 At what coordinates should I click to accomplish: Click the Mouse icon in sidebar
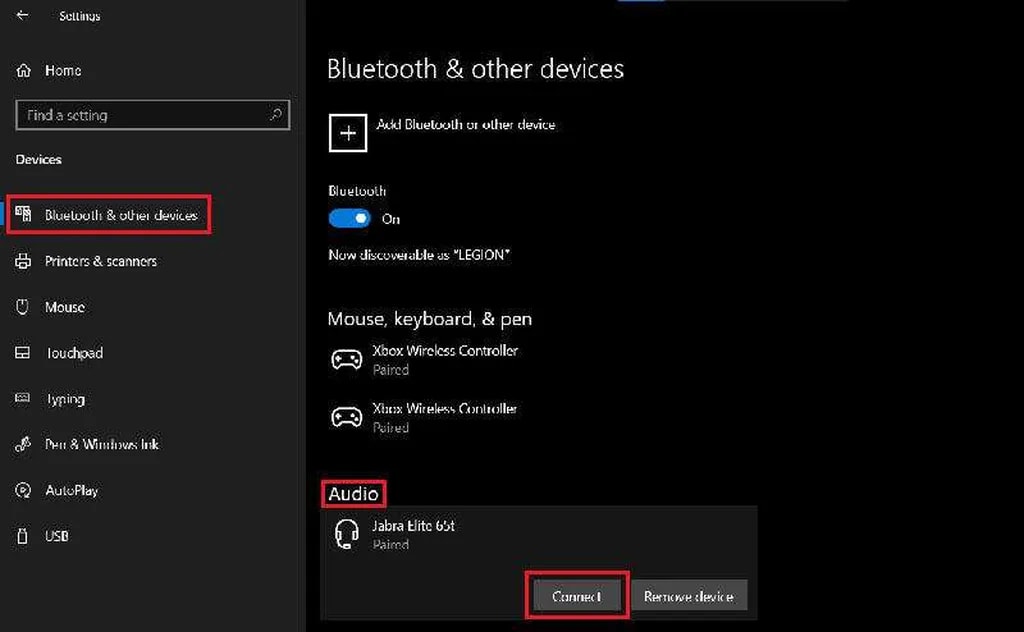click(23, 307)
